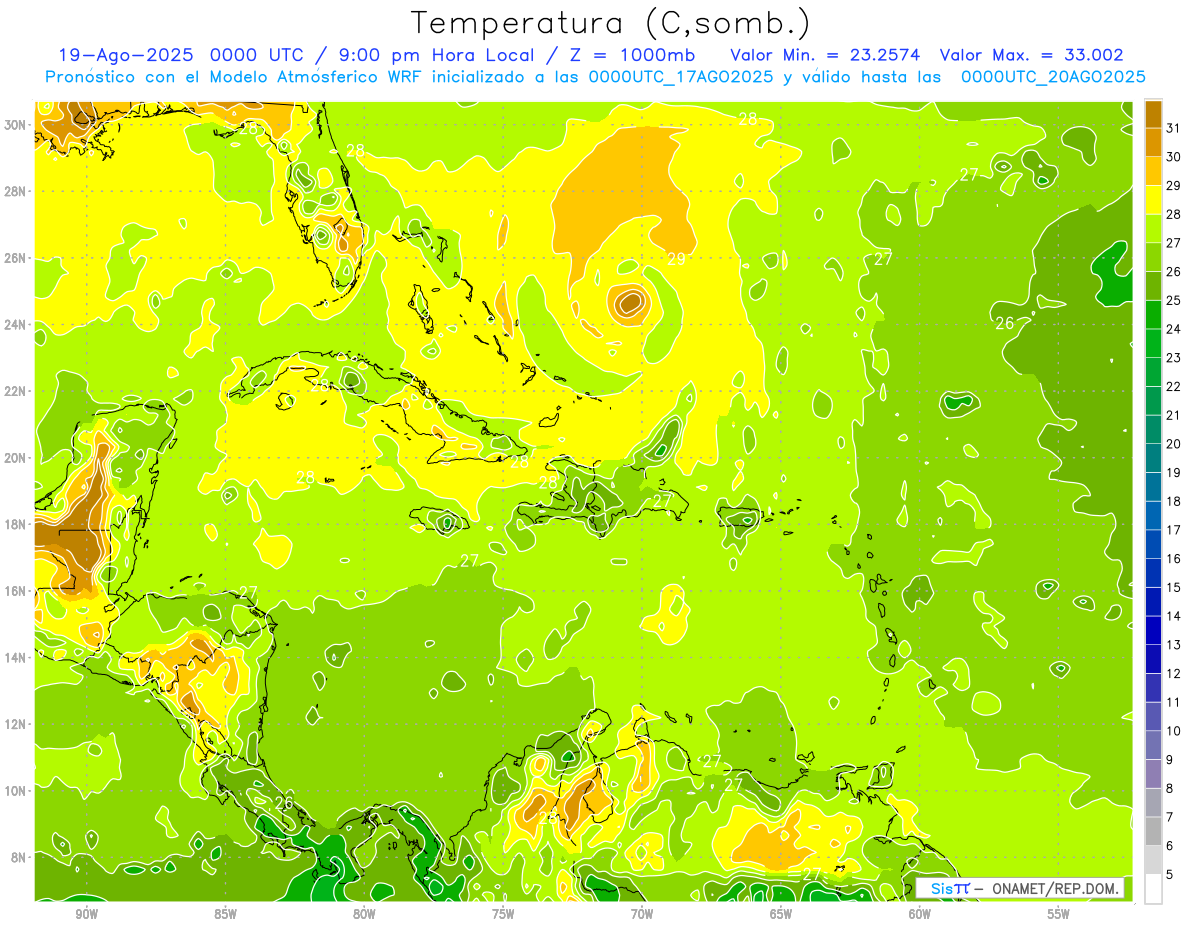Screen dimensions: 1200x927
Task: Click the 90W longitude label
Action: [86, 914]
